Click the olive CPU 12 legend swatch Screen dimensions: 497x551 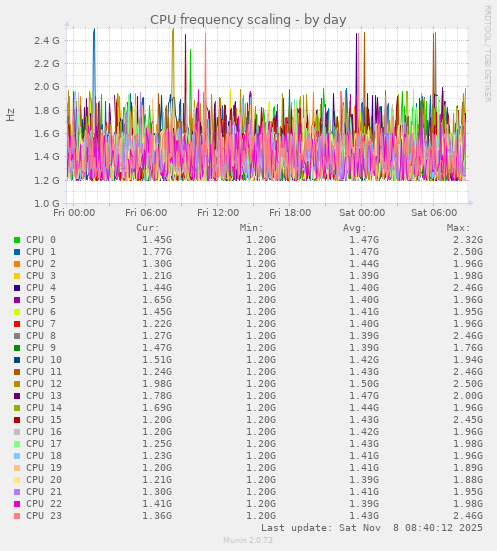coord(17,384)
